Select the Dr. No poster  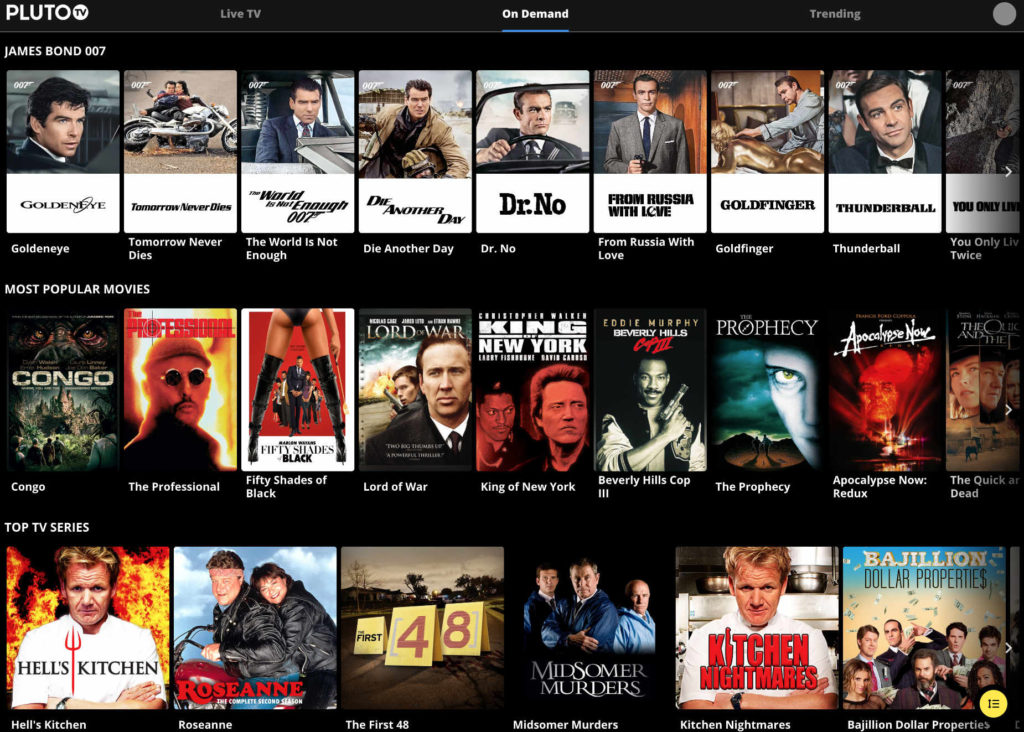[532, 151]
